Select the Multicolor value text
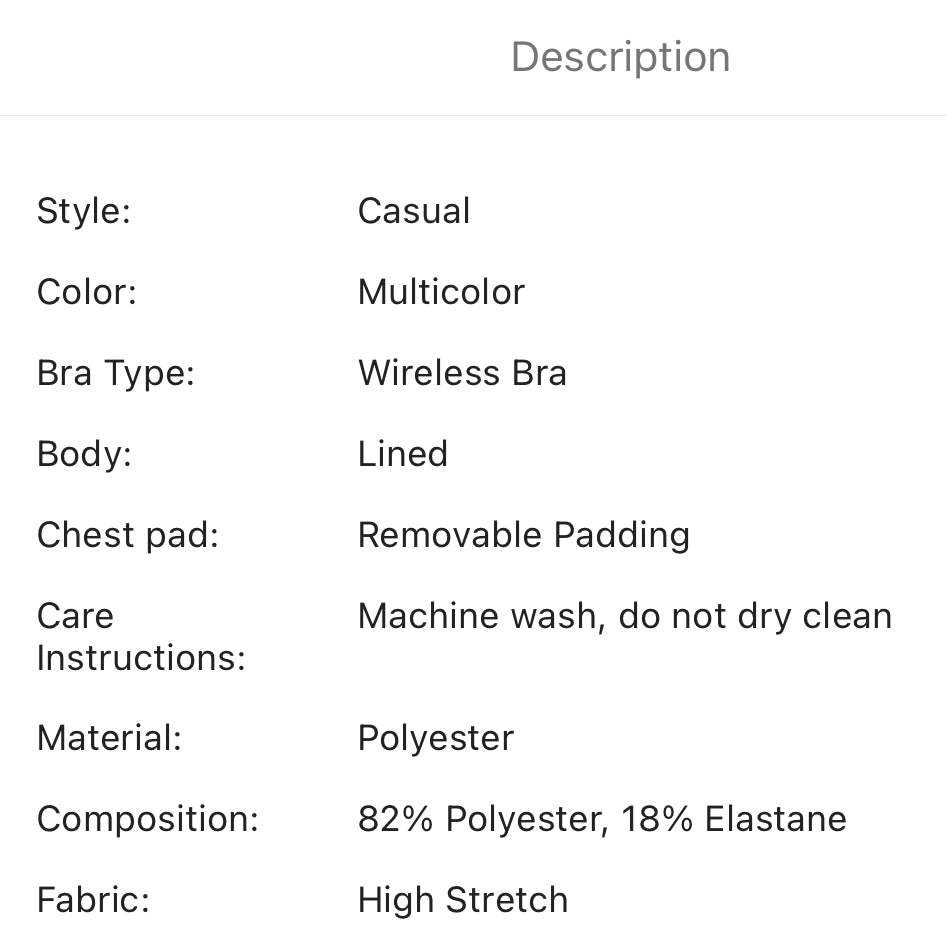947x929 pixels. 441,292
